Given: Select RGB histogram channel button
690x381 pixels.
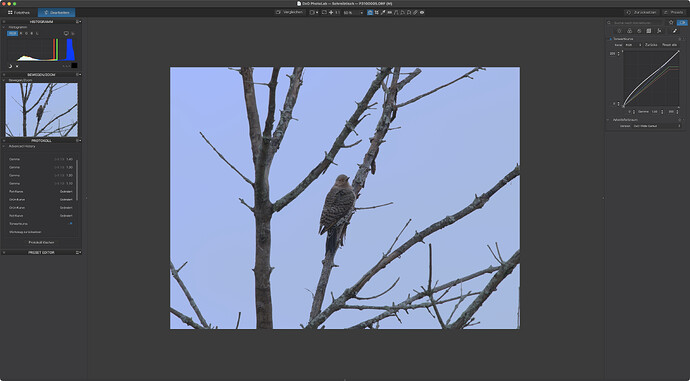Looking at the screenshot, I should 12,33.
